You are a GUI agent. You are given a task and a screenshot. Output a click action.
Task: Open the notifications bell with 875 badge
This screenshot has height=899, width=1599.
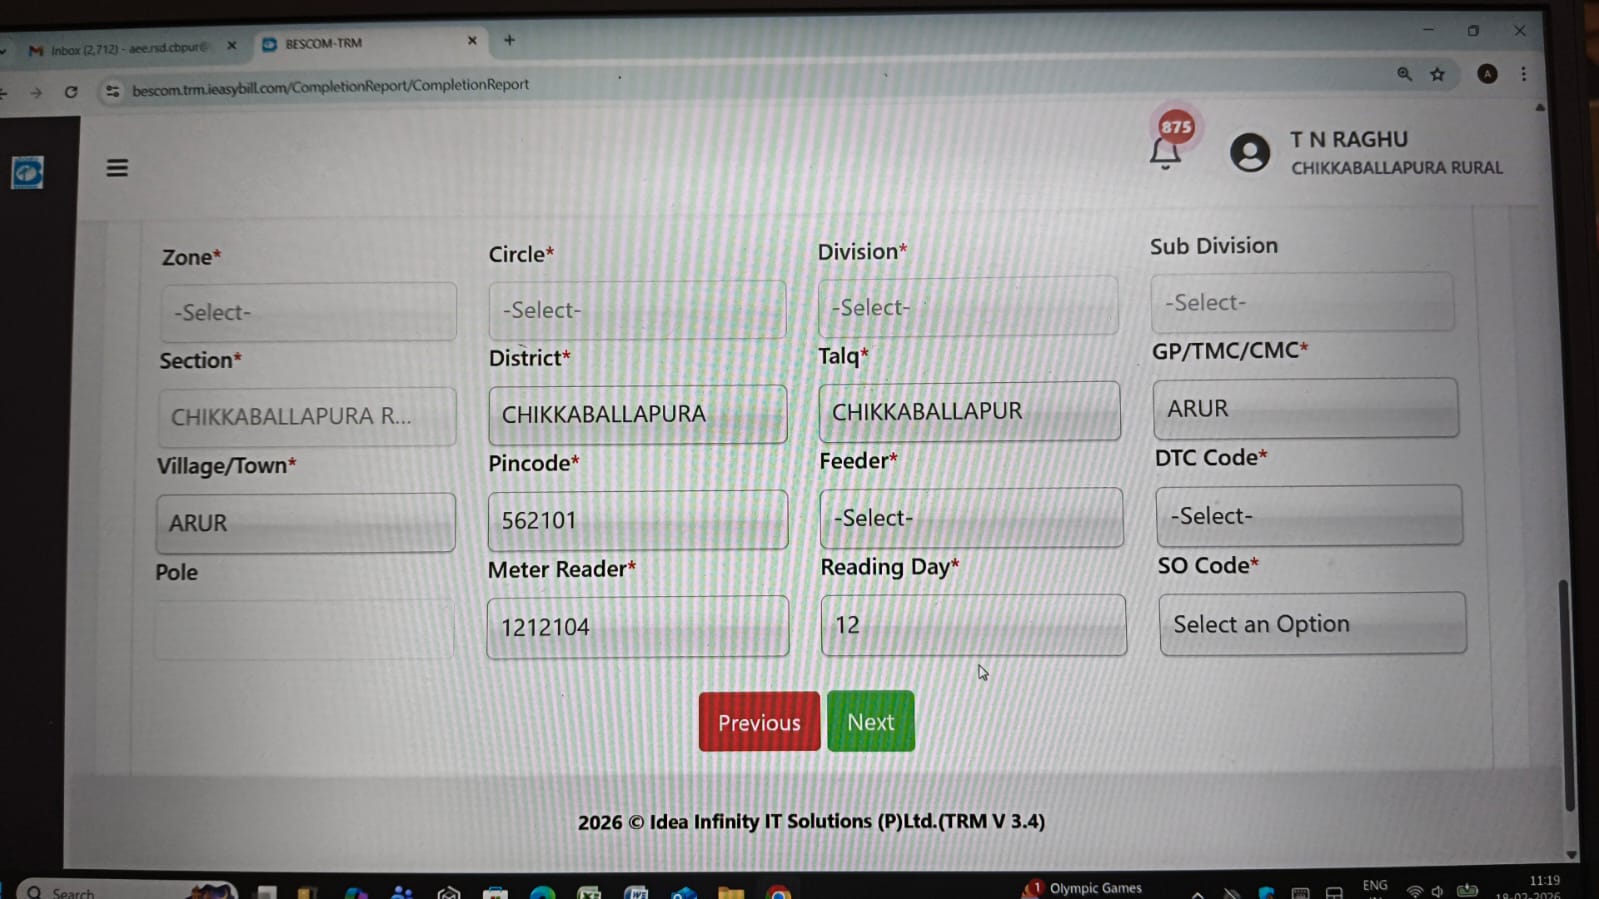pos(1166,152)
